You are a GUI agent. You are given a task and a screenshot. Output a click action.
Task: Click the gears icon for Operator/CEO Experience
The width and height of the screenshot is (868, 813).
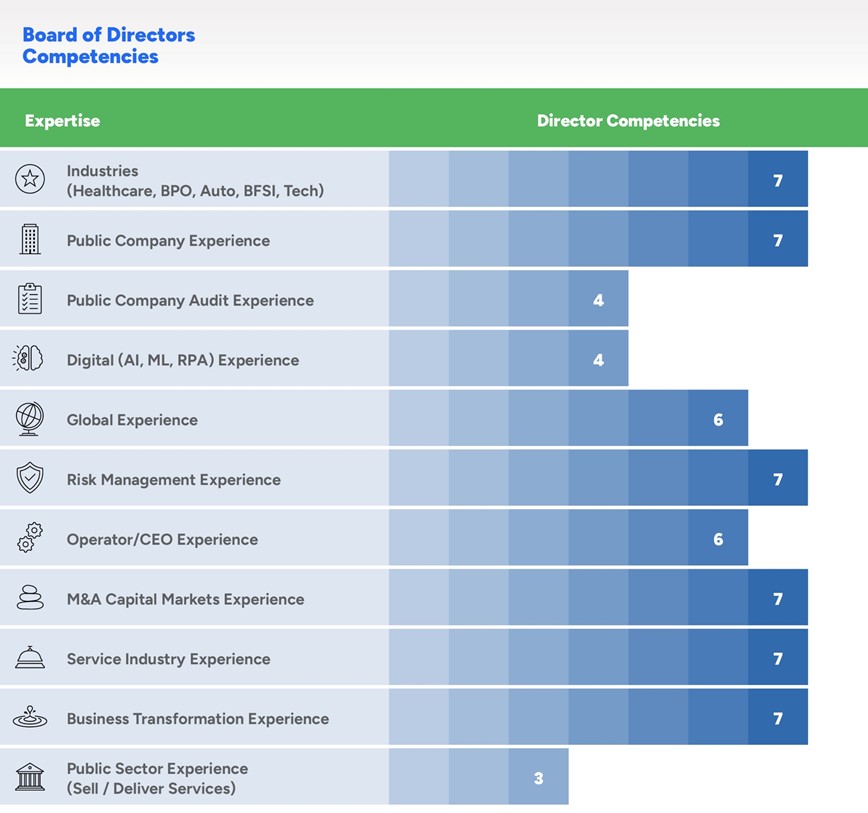pyautogui.click(x=30, y=538)
